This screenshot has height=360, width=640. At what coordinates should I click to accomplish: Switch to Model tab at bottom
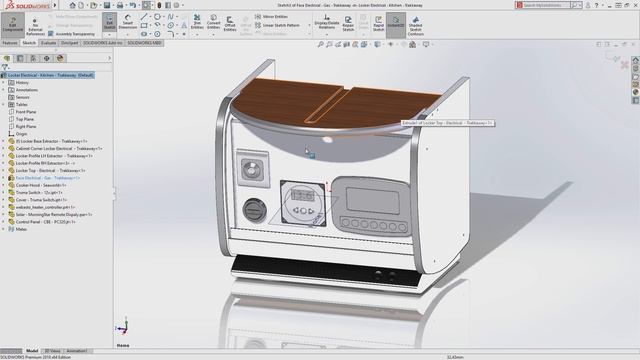[32, 351]
